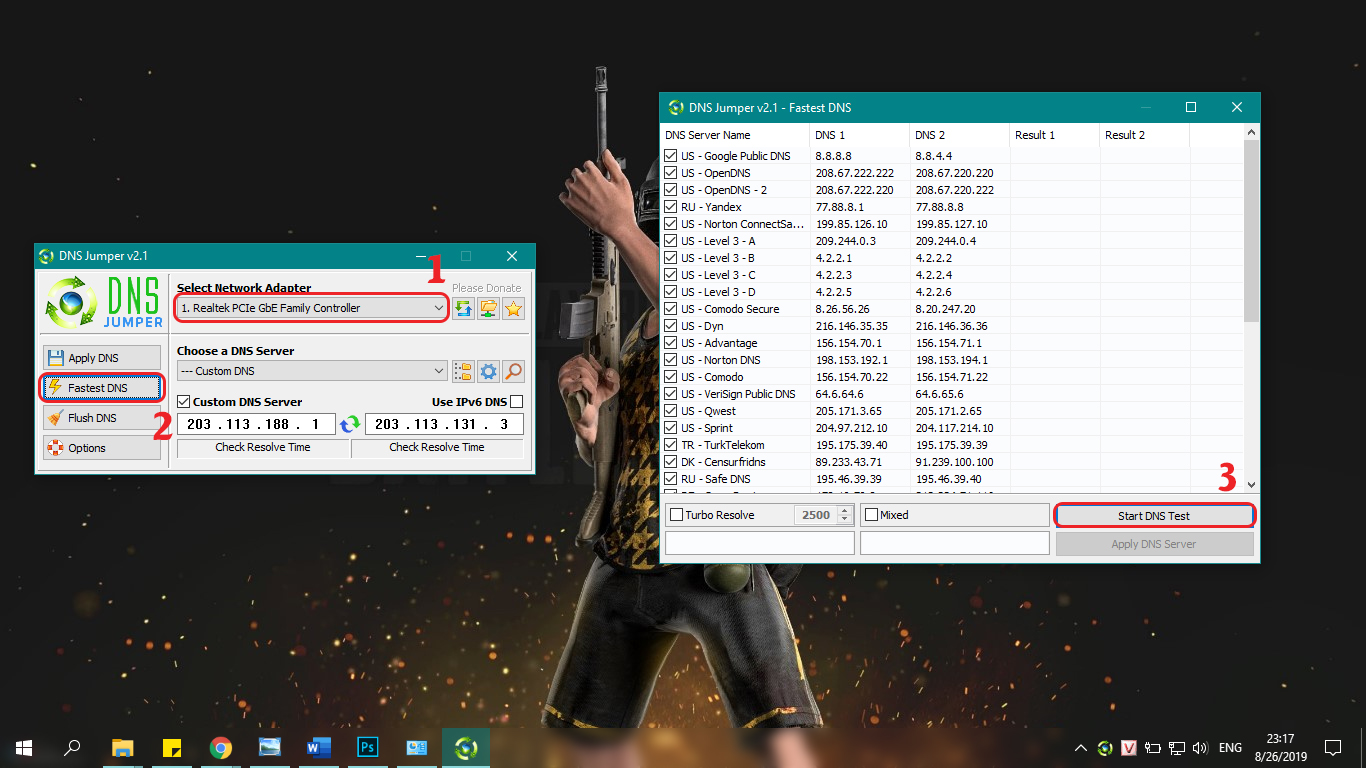1366x768 pixels.
Task: Uncheck TR - TurkTelekom checkbox
Action: [671, 445]
